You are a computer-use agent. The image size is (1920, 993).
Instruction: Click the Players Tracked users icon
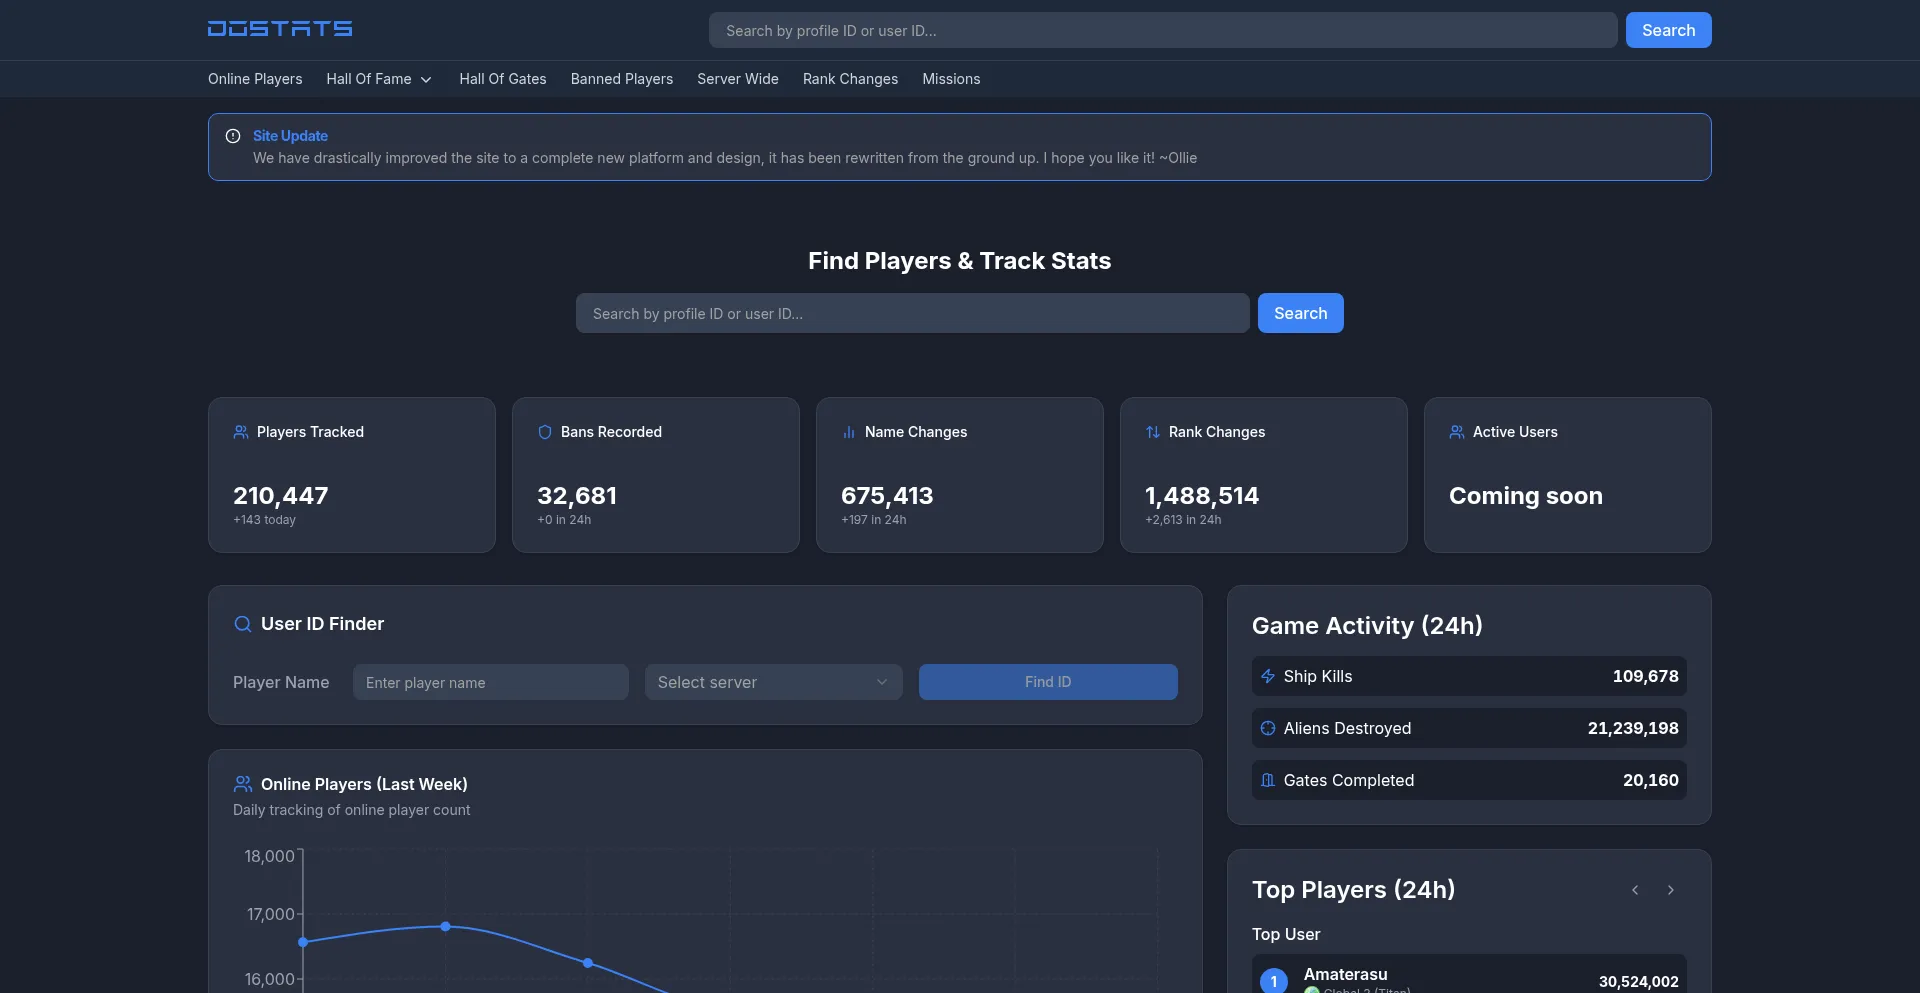(241, 432)
